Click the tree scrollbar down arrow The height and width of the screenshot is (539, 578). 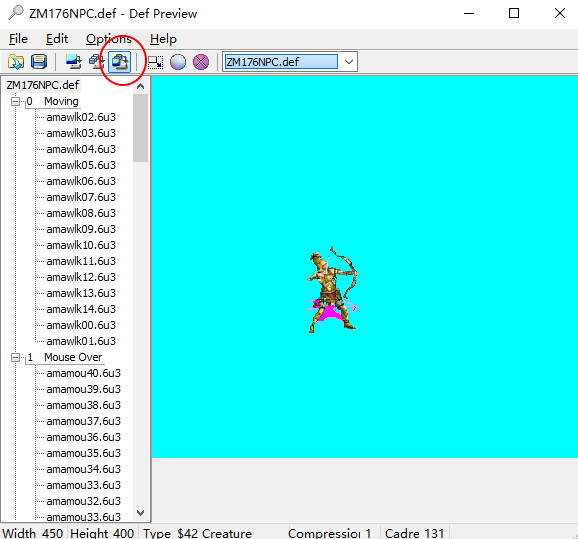(140, 512)
